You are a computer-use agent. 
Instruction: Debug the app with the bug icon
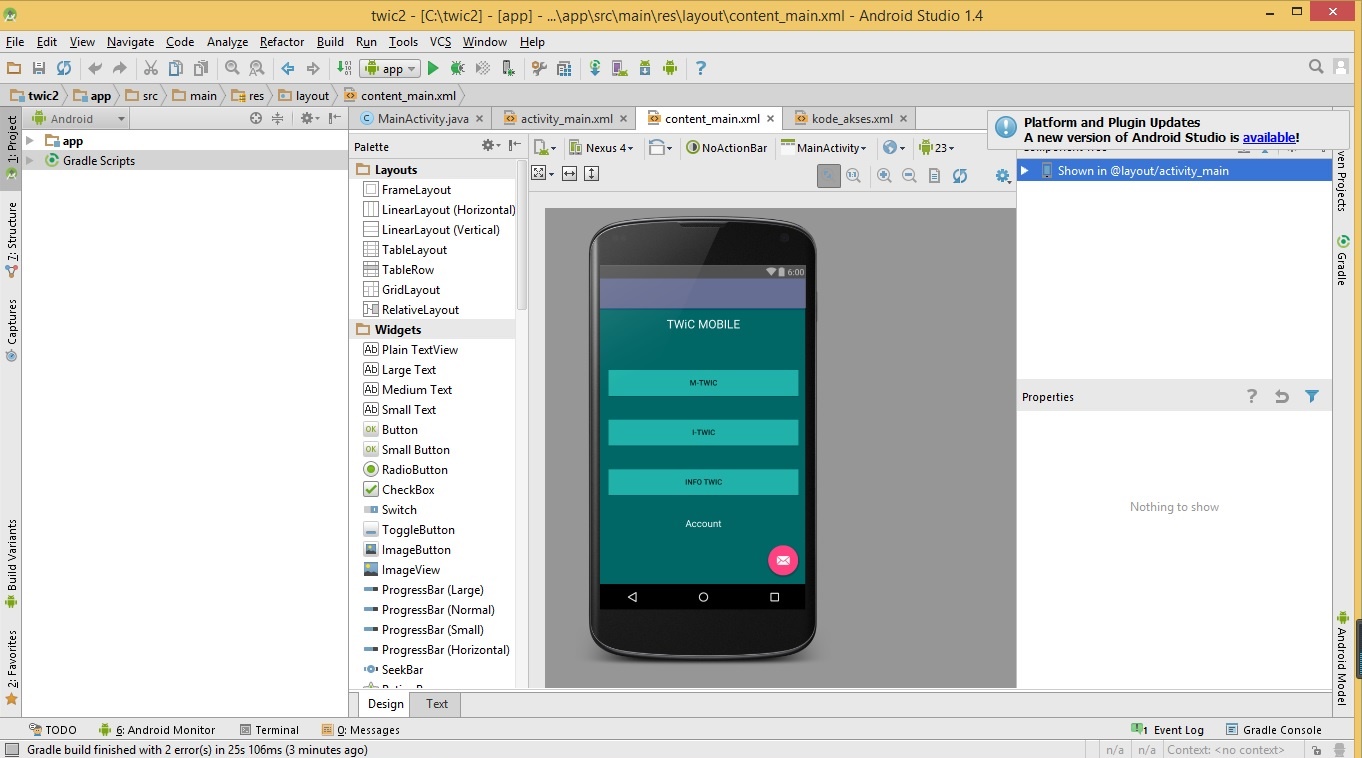pyautogui.click(x=457, y=68)
